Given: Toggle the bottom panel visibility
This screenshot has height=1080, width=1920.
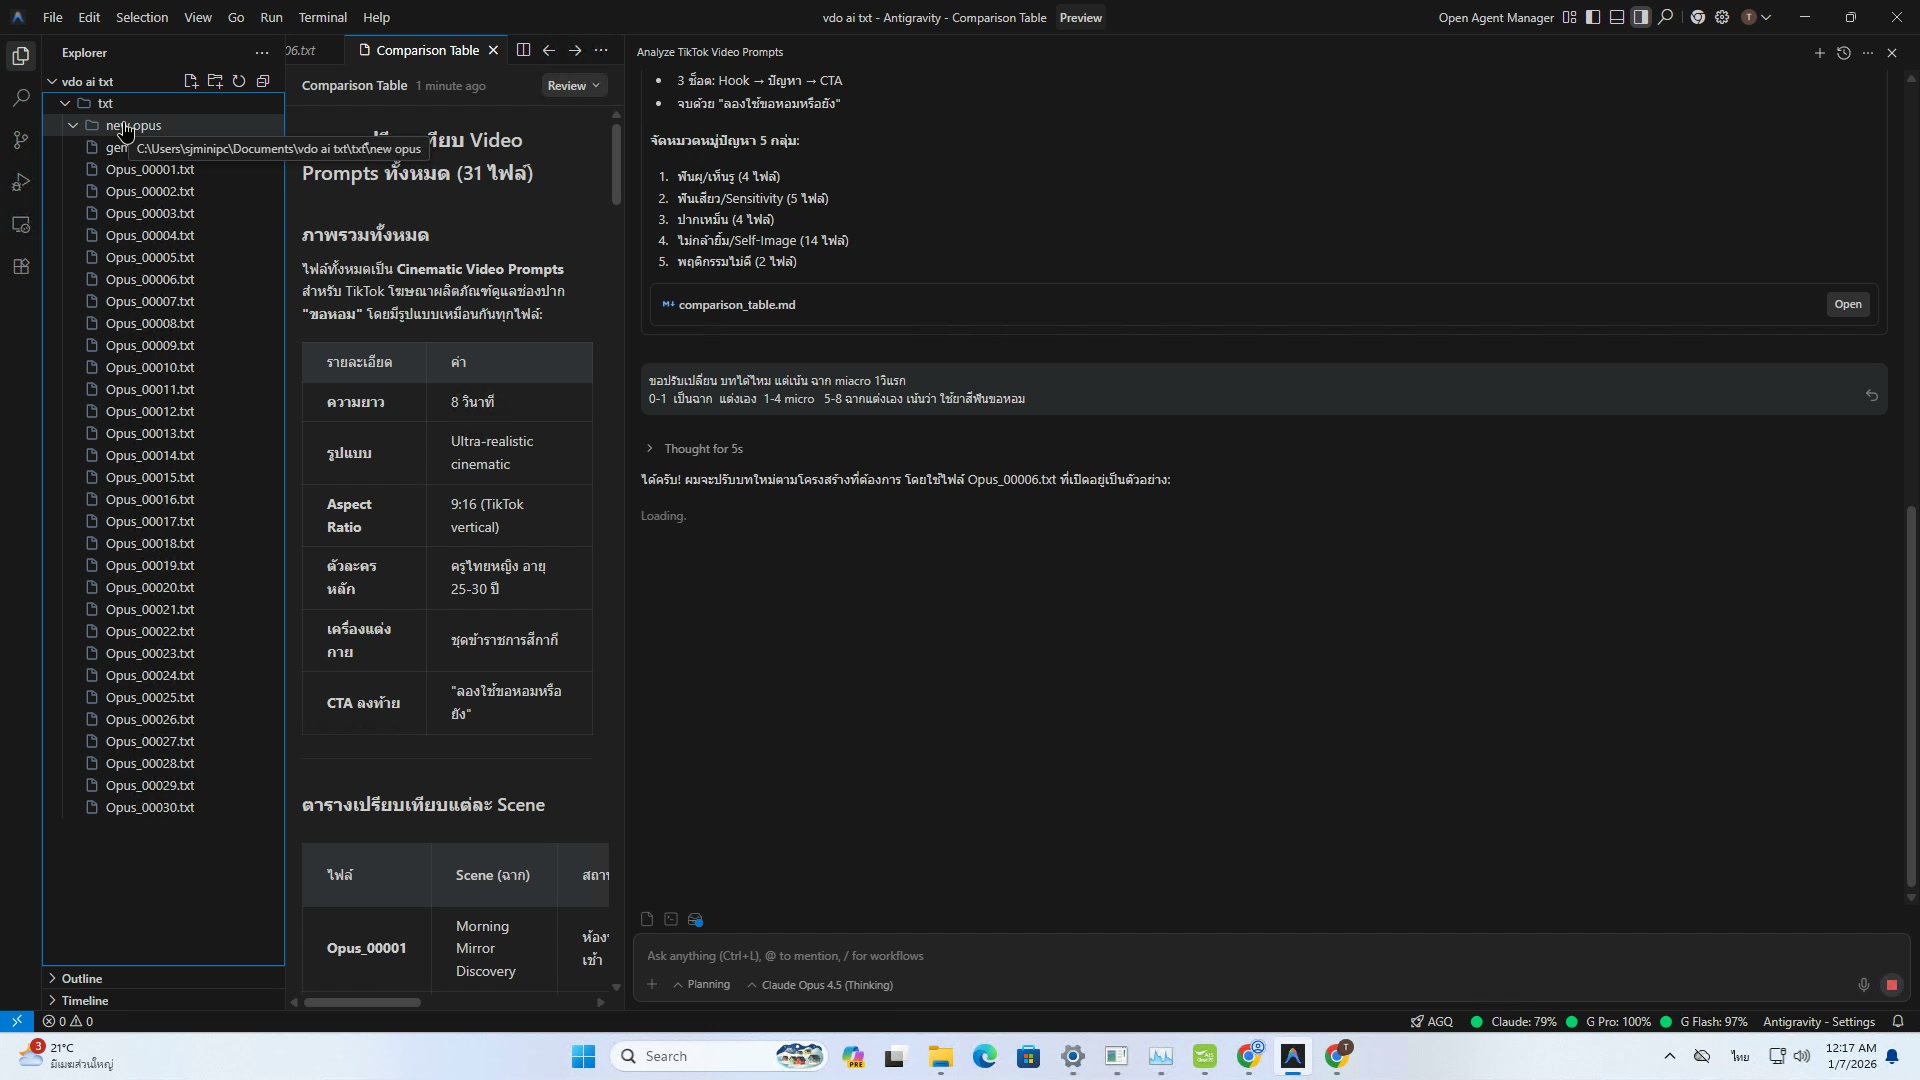Looking at the screenshot, I should click(1617, 17).
